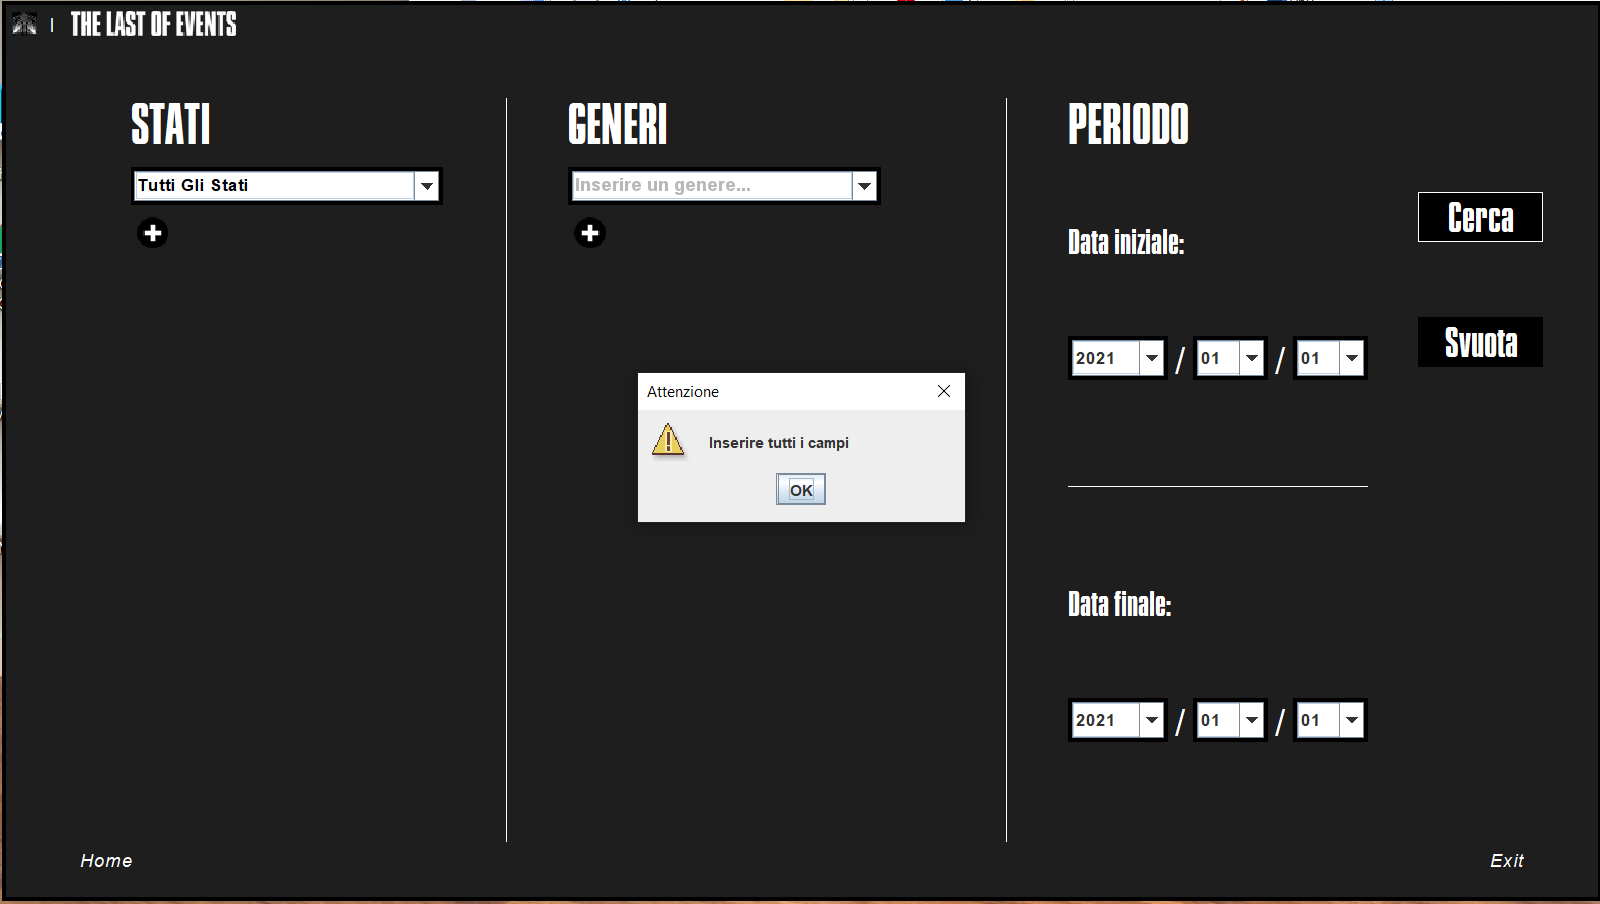
Task: Click the Inserire tutti i campi message
Action: (779, 443)
